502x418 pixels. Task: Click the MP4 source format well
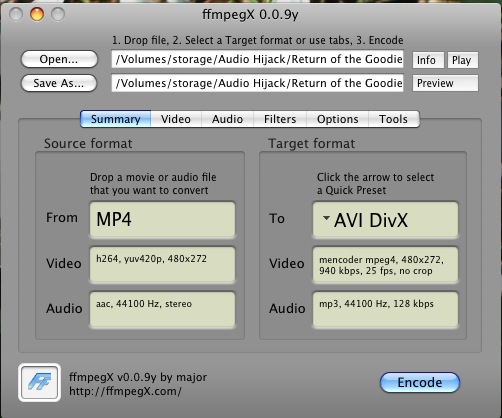click(162, 219)
